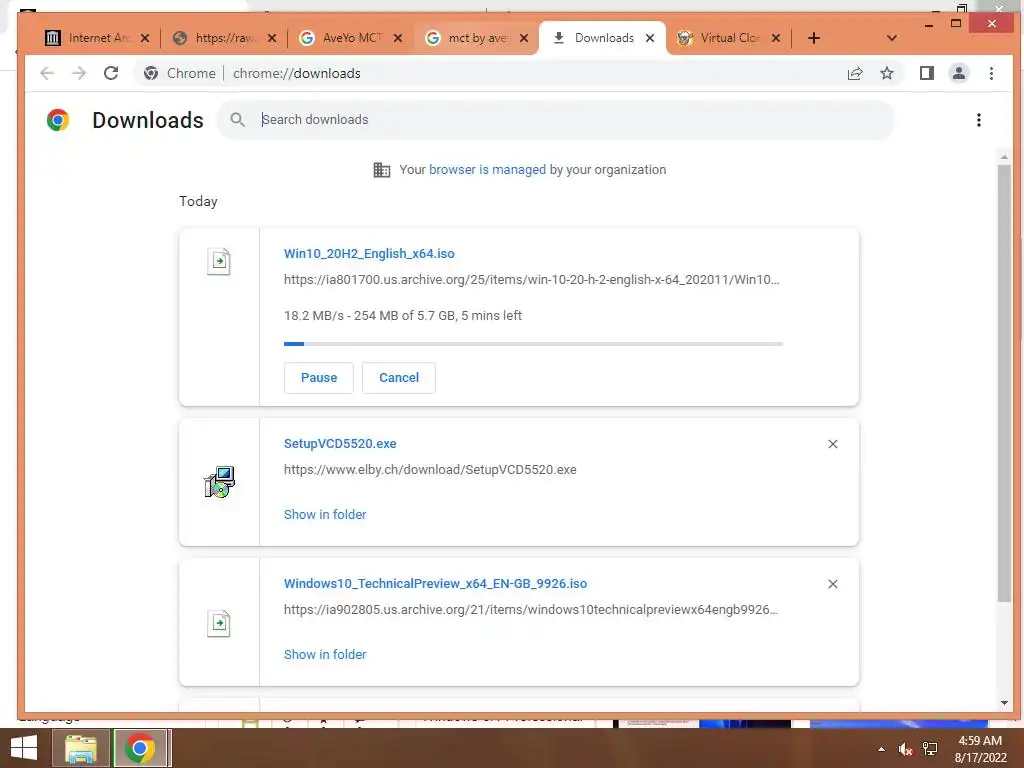The image size is (1024, 768).
Task: Click the archive.org source URL of Win10_20H2
Action: click(531, 280)
